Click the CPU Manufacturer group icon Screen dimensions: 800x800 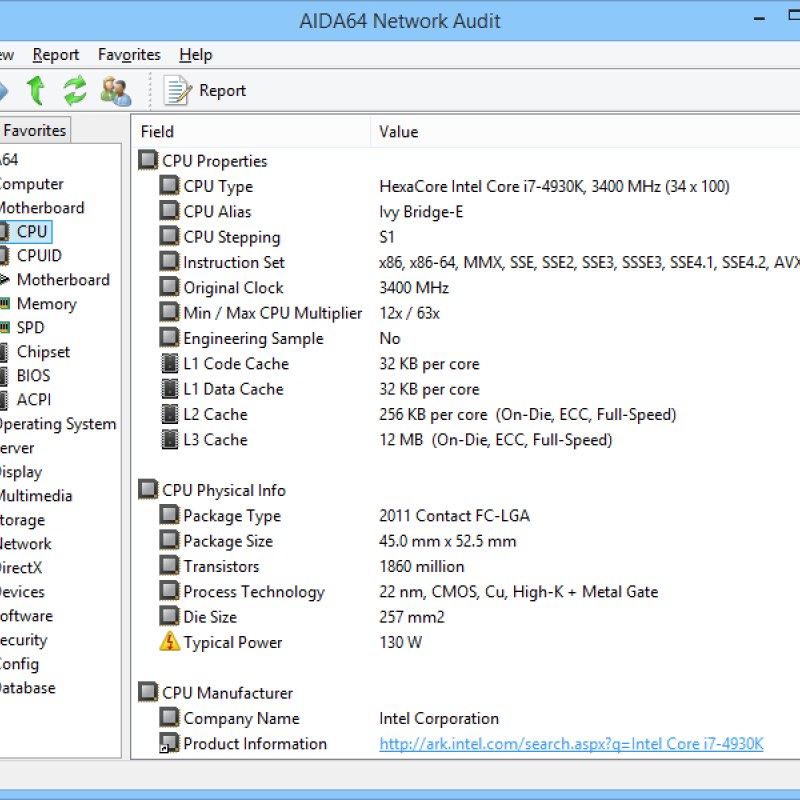point(148,693)
